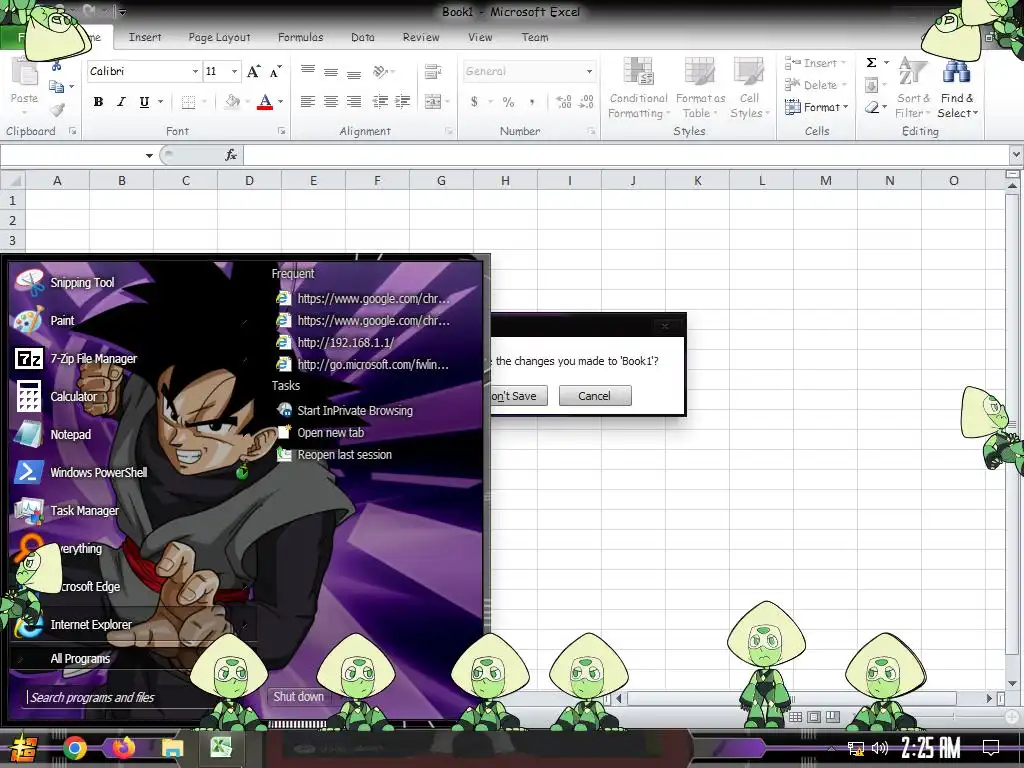The height and width of the screenshot is (768, 1024).
Task: Click the Font Color red A icon
Action: pyautogui.click(x=264, y=102)
